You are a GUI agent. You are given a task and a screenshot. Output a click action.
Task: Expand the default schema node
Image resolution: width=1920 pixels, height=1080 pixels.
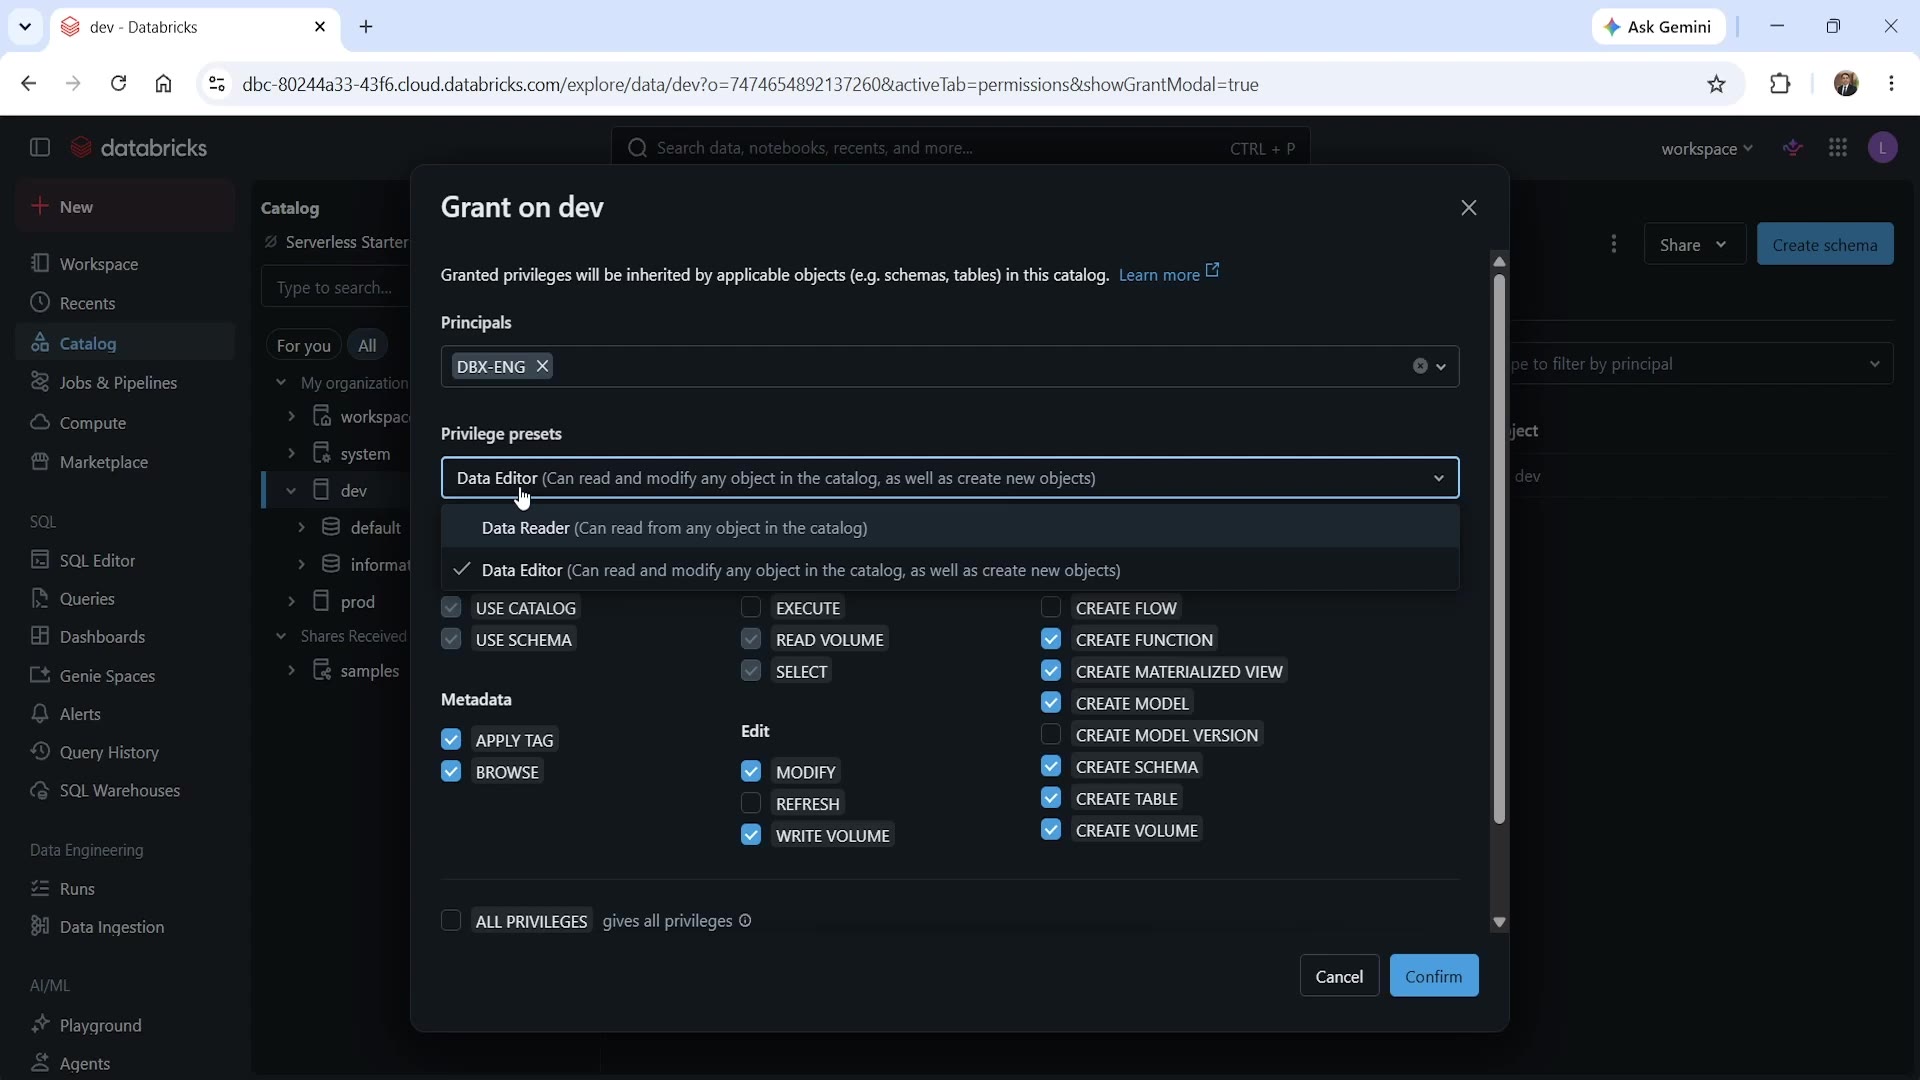coord(301,527)
